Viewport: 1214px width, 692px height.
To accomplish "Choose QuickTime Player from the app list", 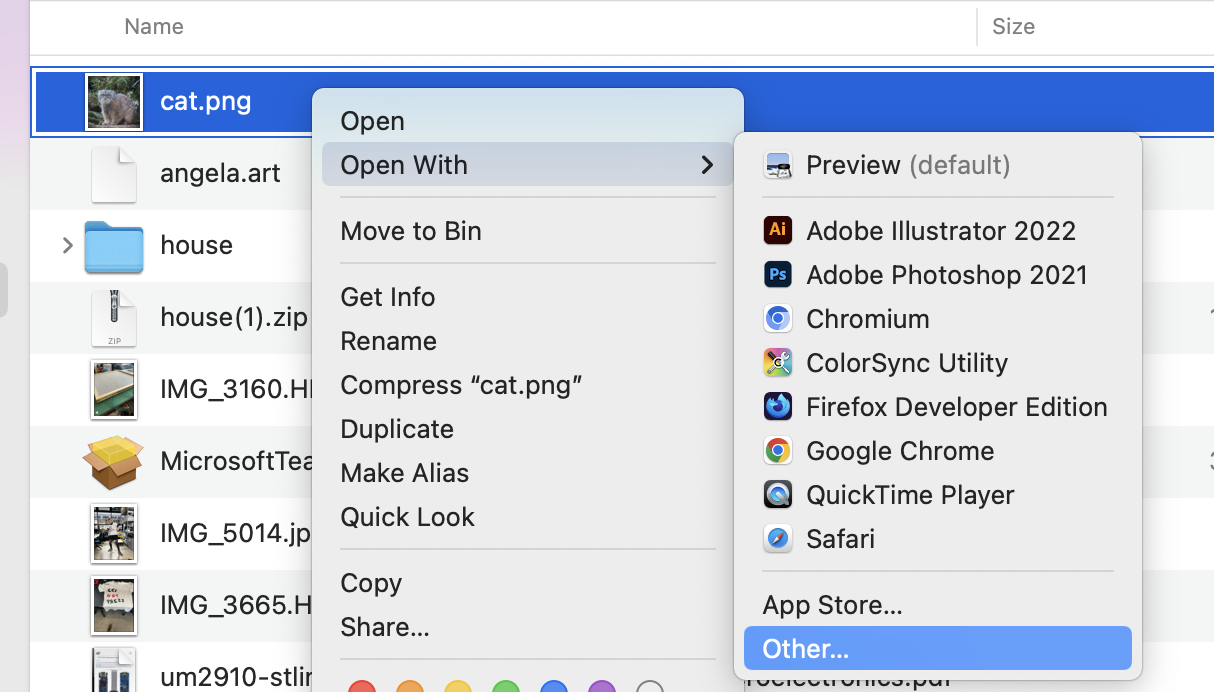I will click(938, 495).
